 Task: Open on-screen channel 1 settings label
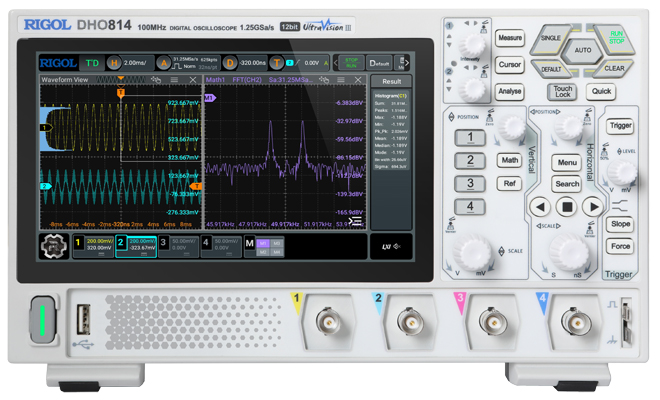tap(93, 246)
